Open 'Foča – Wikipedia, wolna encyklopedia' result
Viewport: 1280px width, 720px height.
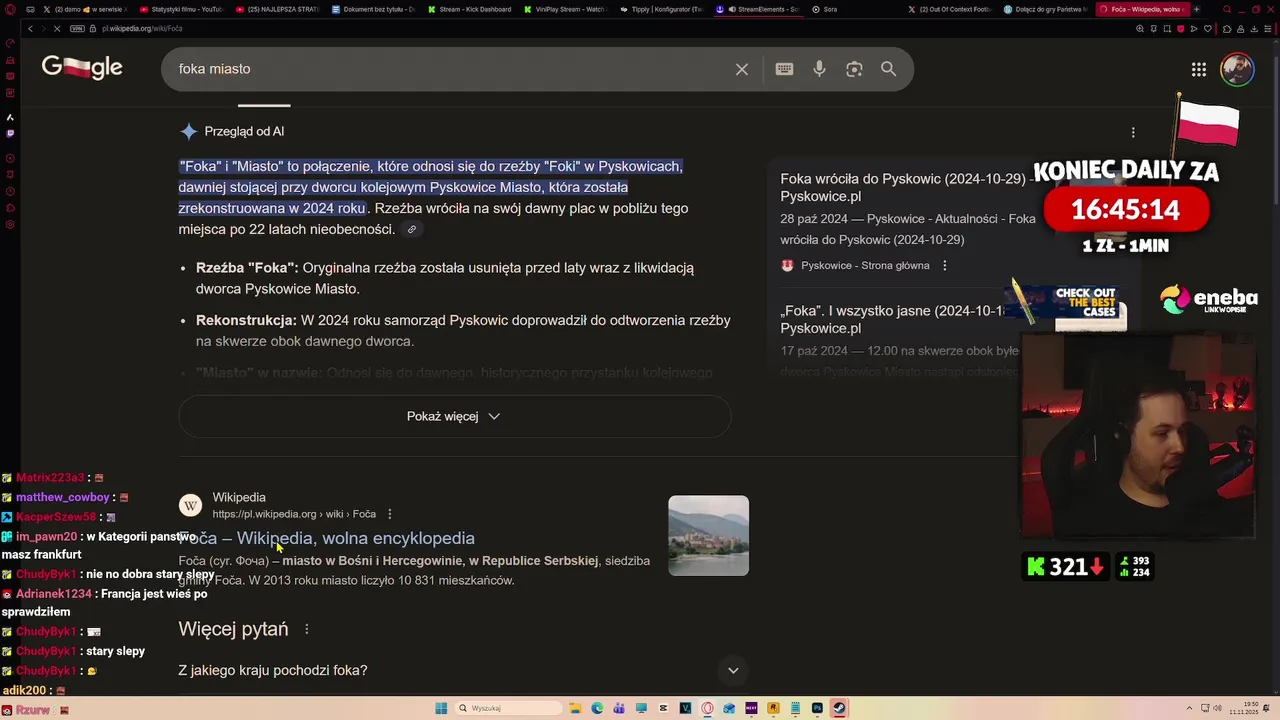(x=327, y=538)
